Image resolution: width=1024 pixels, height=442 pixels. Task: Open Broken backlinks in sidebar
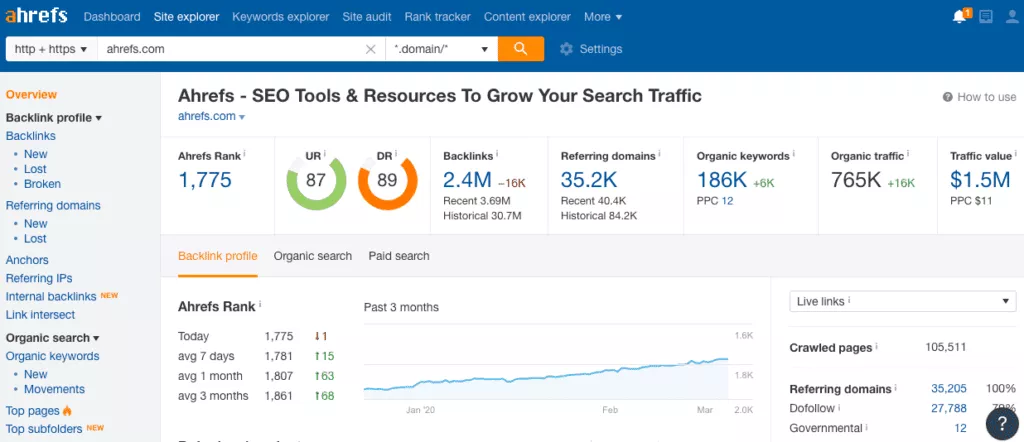pyautogui.click(x=42, y=184)
